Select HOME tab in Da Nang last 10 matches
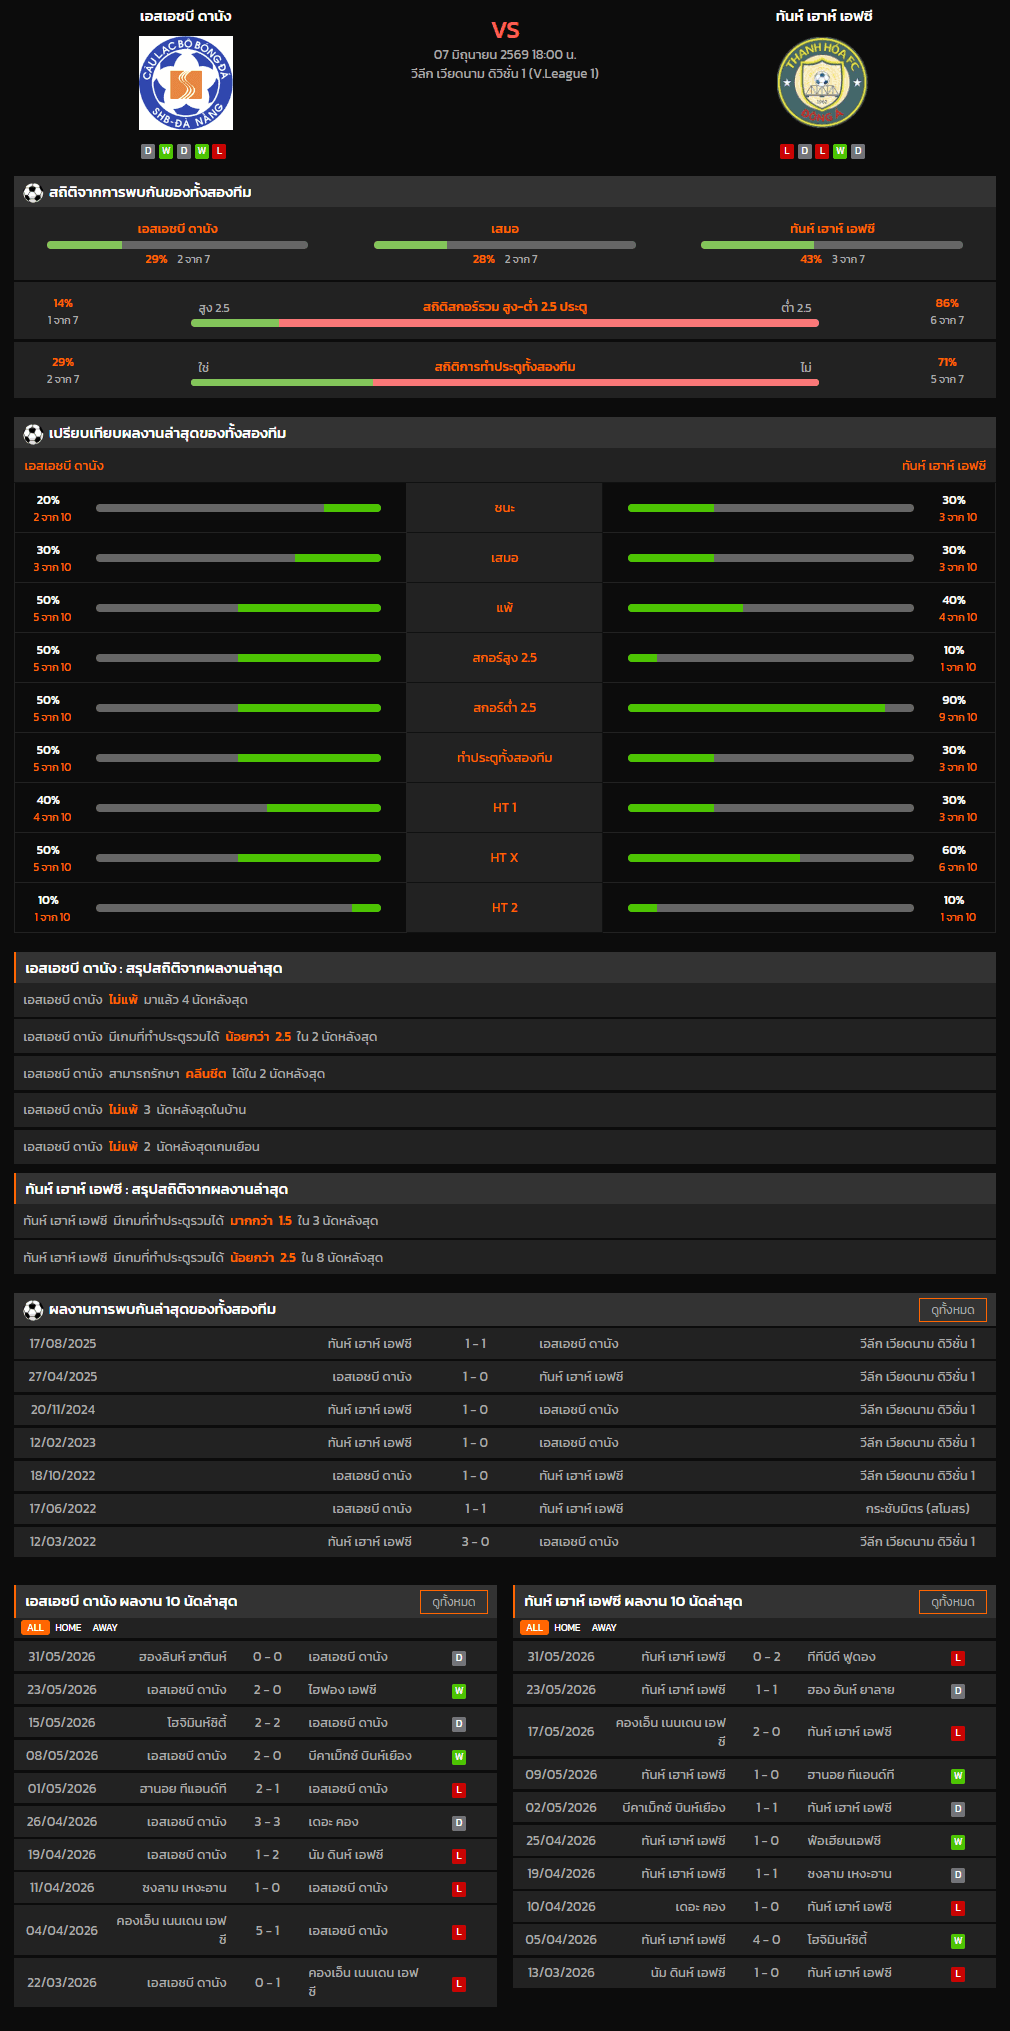The width and height of the screenshot is (1010, 2031). pos(68,1628)
